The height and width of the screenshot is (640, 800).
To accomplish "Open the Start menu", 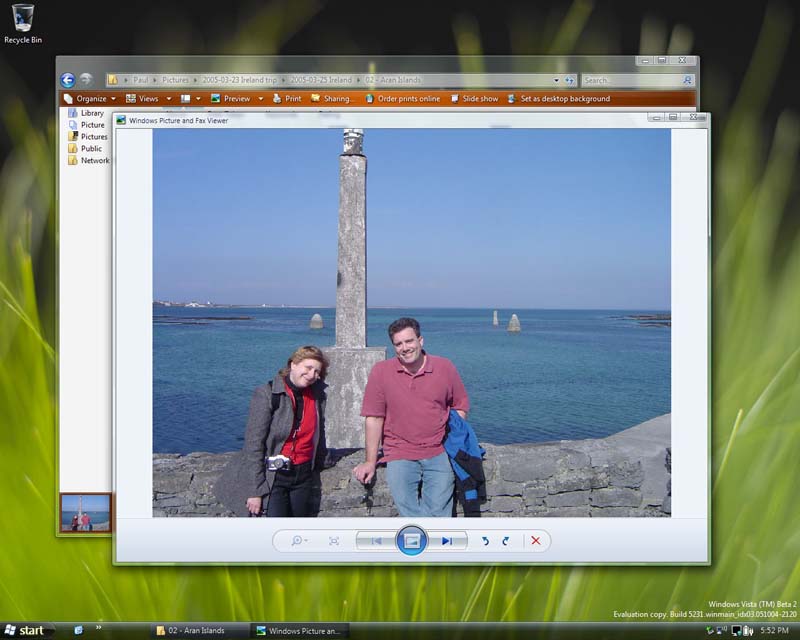I will point(27,630).
